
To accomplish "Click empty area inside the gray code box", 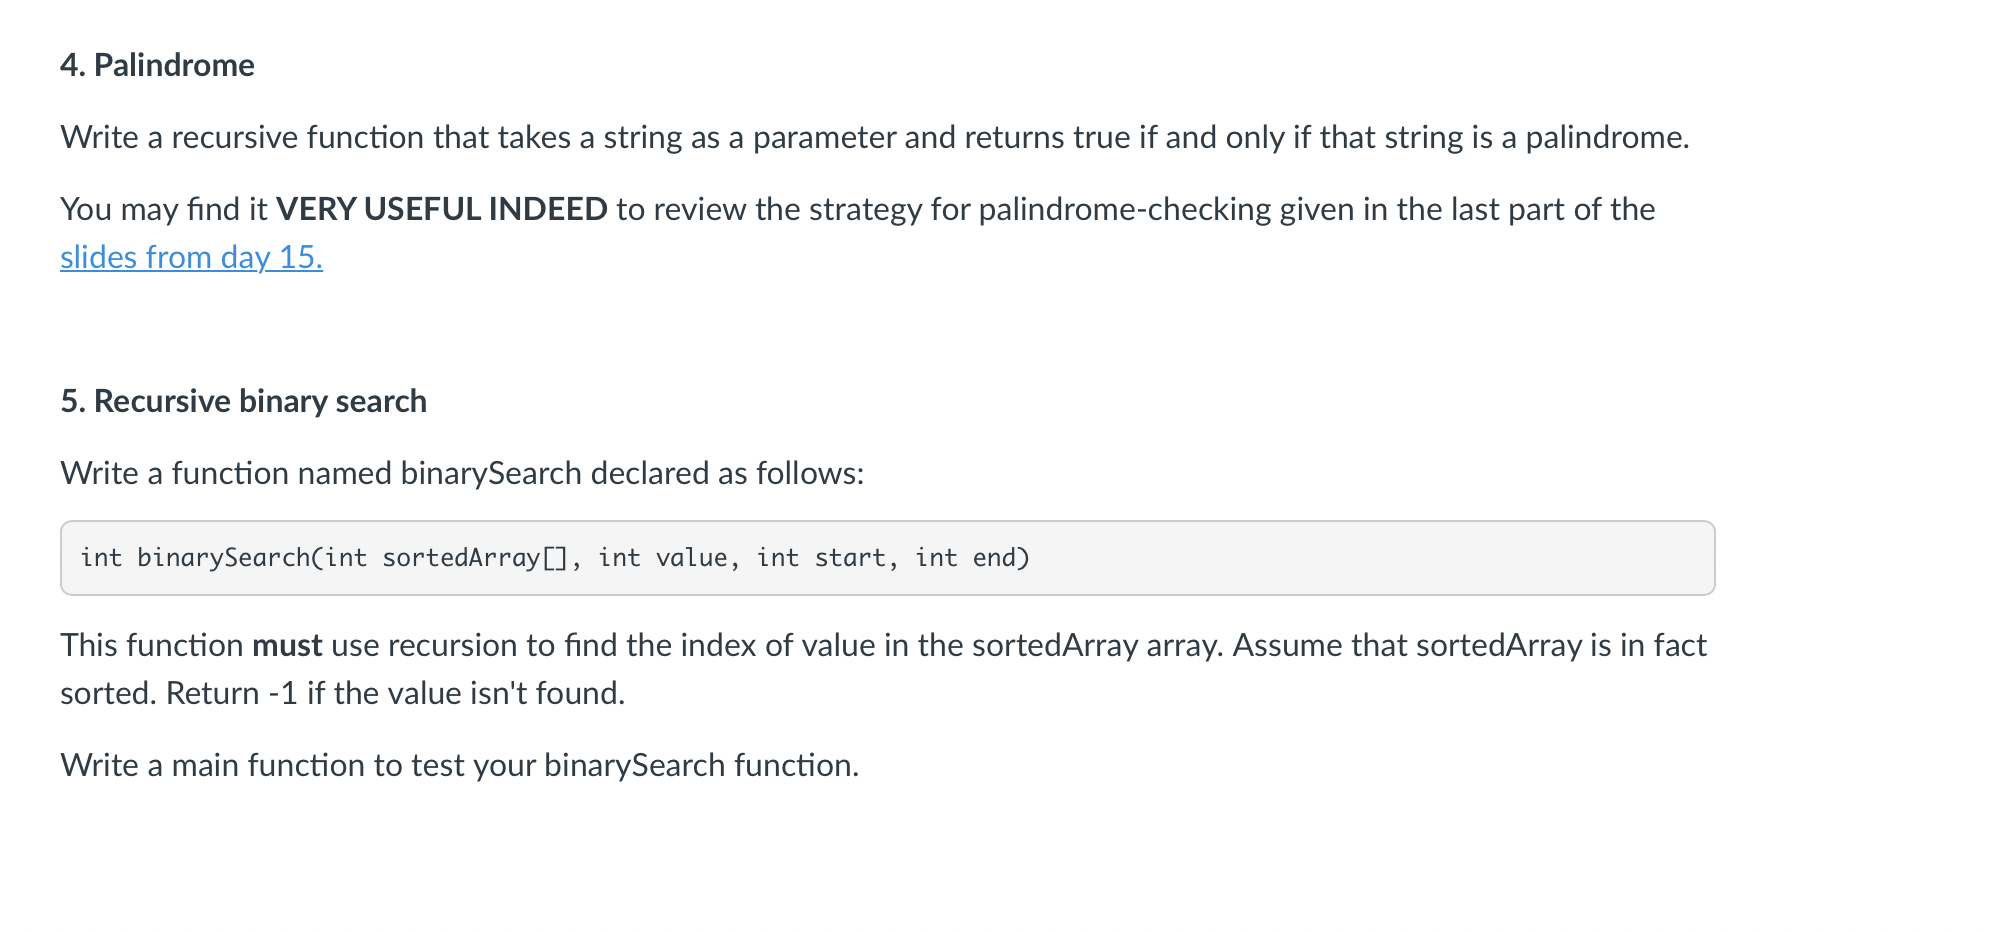I will [x=1370, y=558].
